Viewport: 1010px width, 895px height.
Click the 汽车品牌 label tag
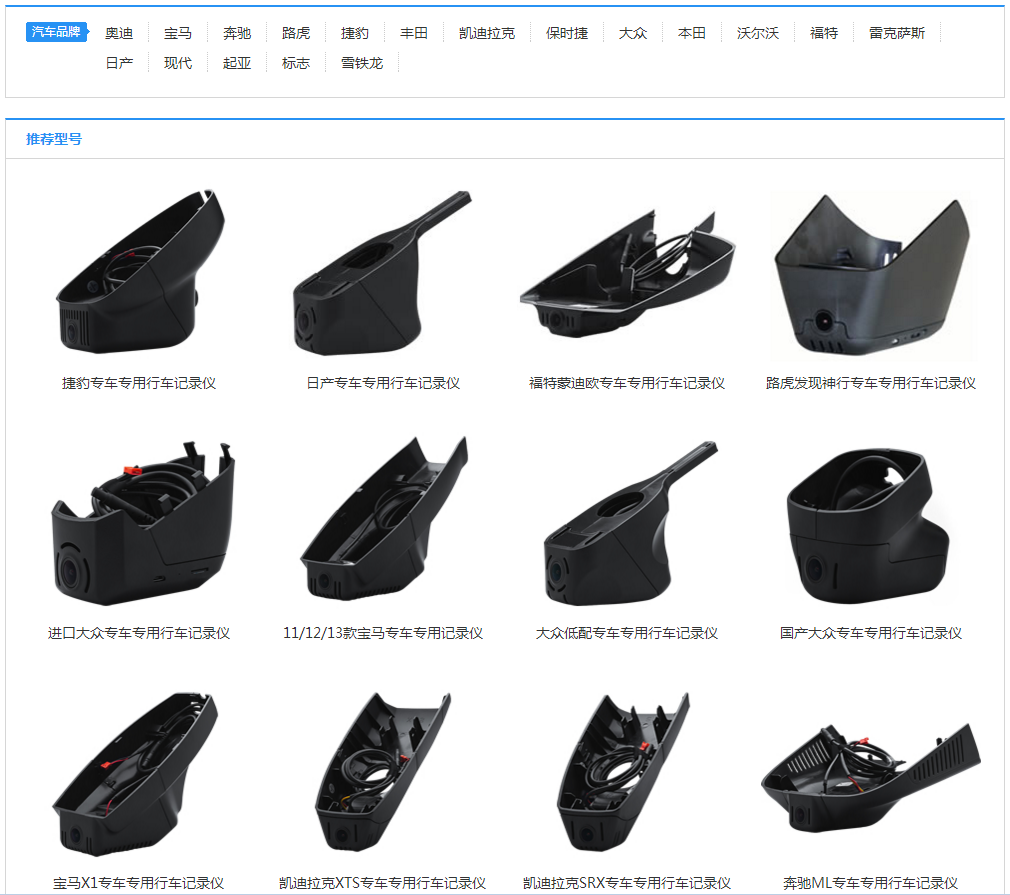tap(56, 32)
